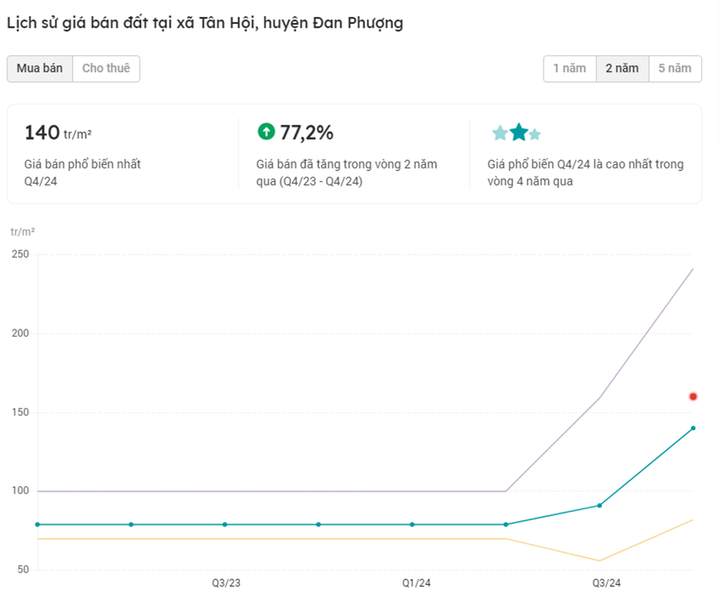Click the teal data point above Q3/24

(x=600, y=505)
